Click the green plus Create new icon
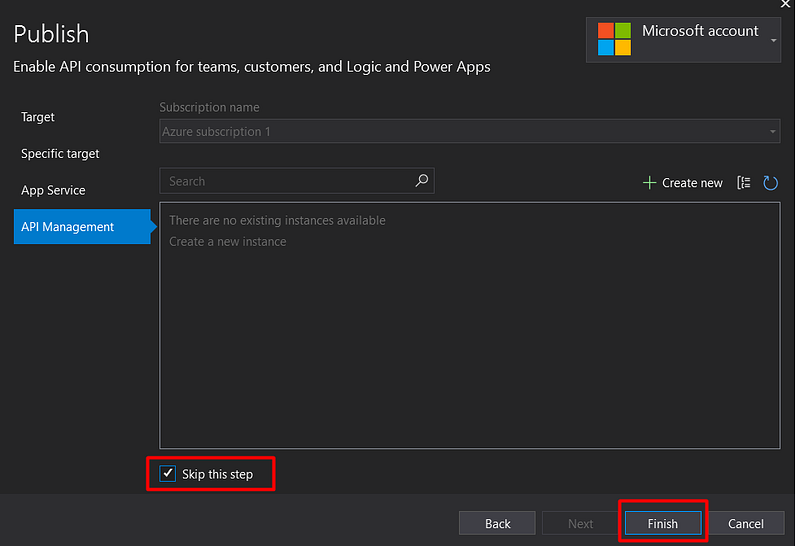This screenshot has height=546, width=800. coord(649,183)
